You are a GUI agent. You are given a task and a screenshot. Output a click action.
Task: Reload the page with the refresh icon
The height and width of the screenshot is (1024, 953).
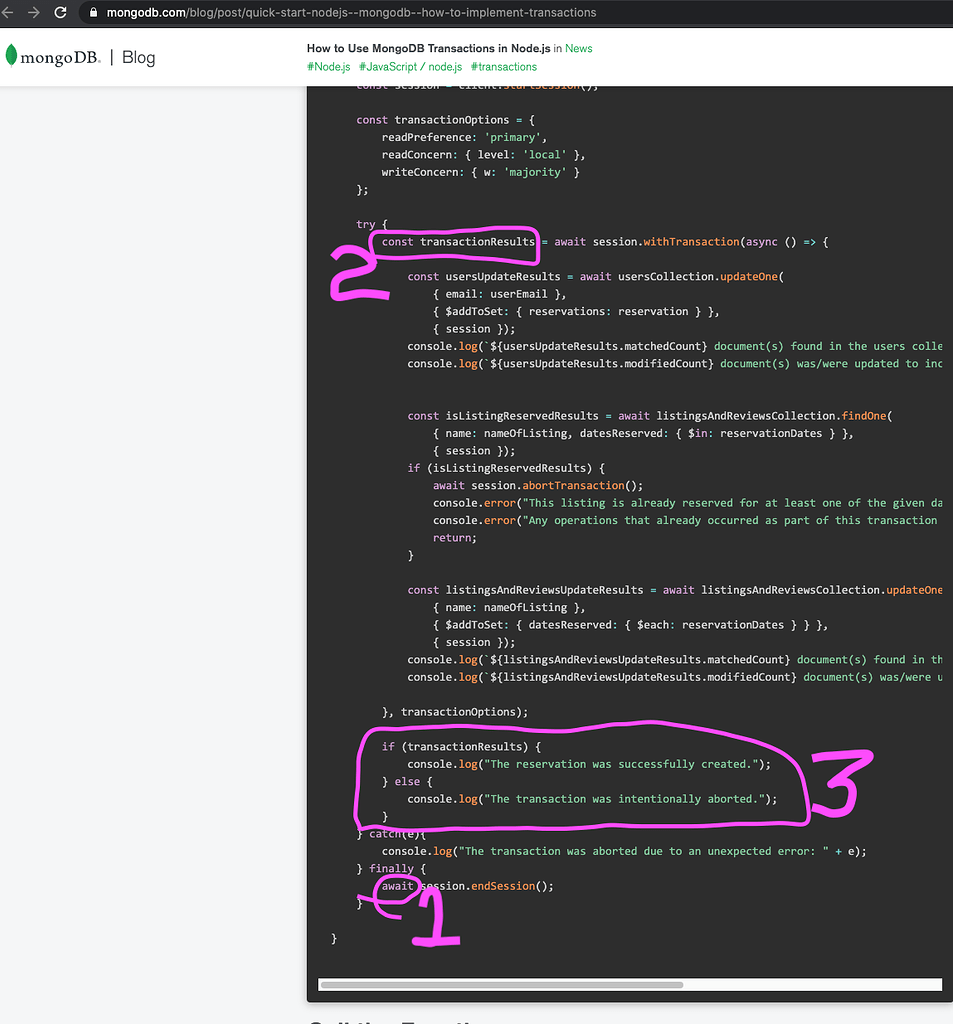click(61, 13)
